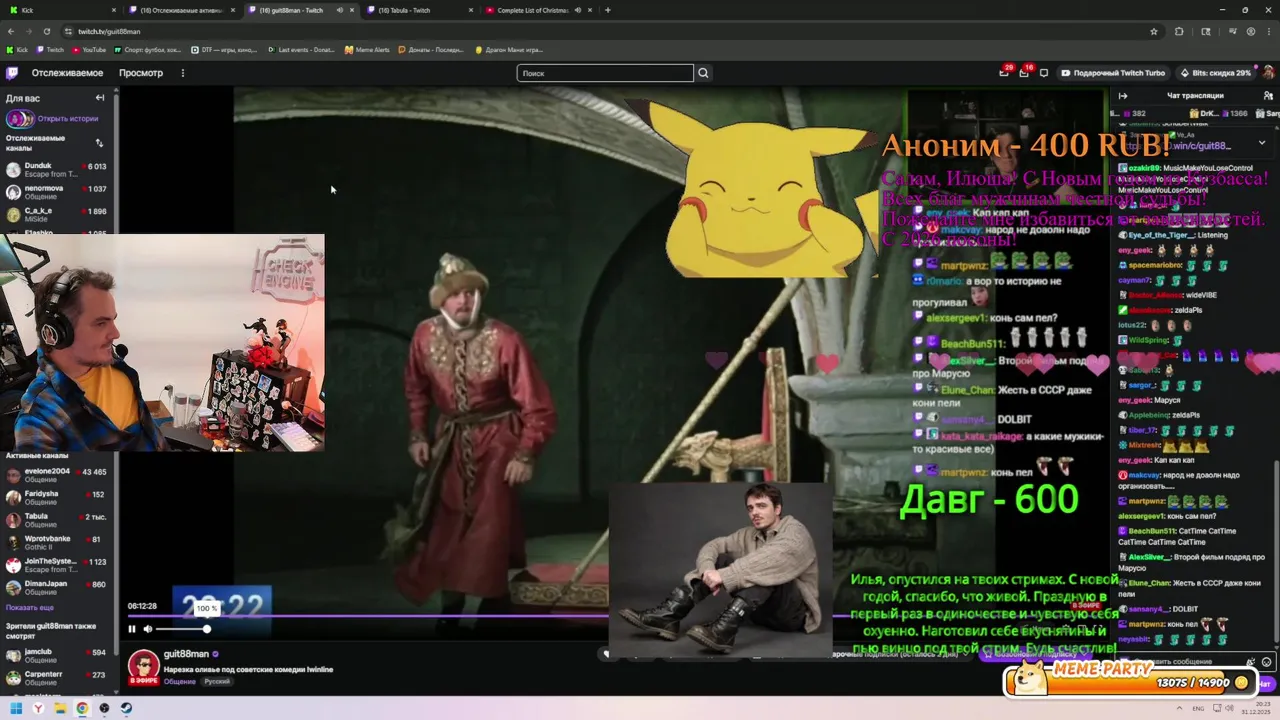Image resolution: width=1280 pixels, height=720 pixels.
Task: Open the Windows Start menu
Action: 16,708
